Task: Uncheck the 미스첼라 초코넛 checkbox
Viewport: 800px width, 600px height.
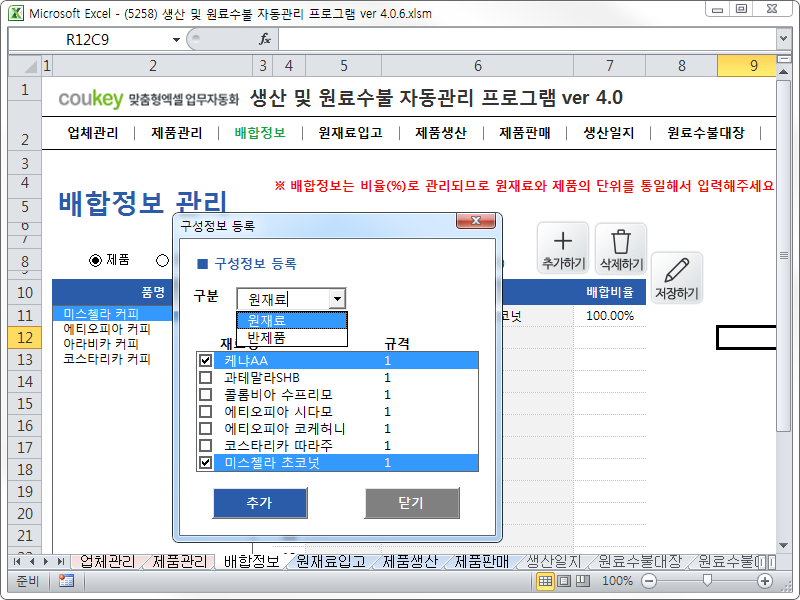Action: point(206,463)
